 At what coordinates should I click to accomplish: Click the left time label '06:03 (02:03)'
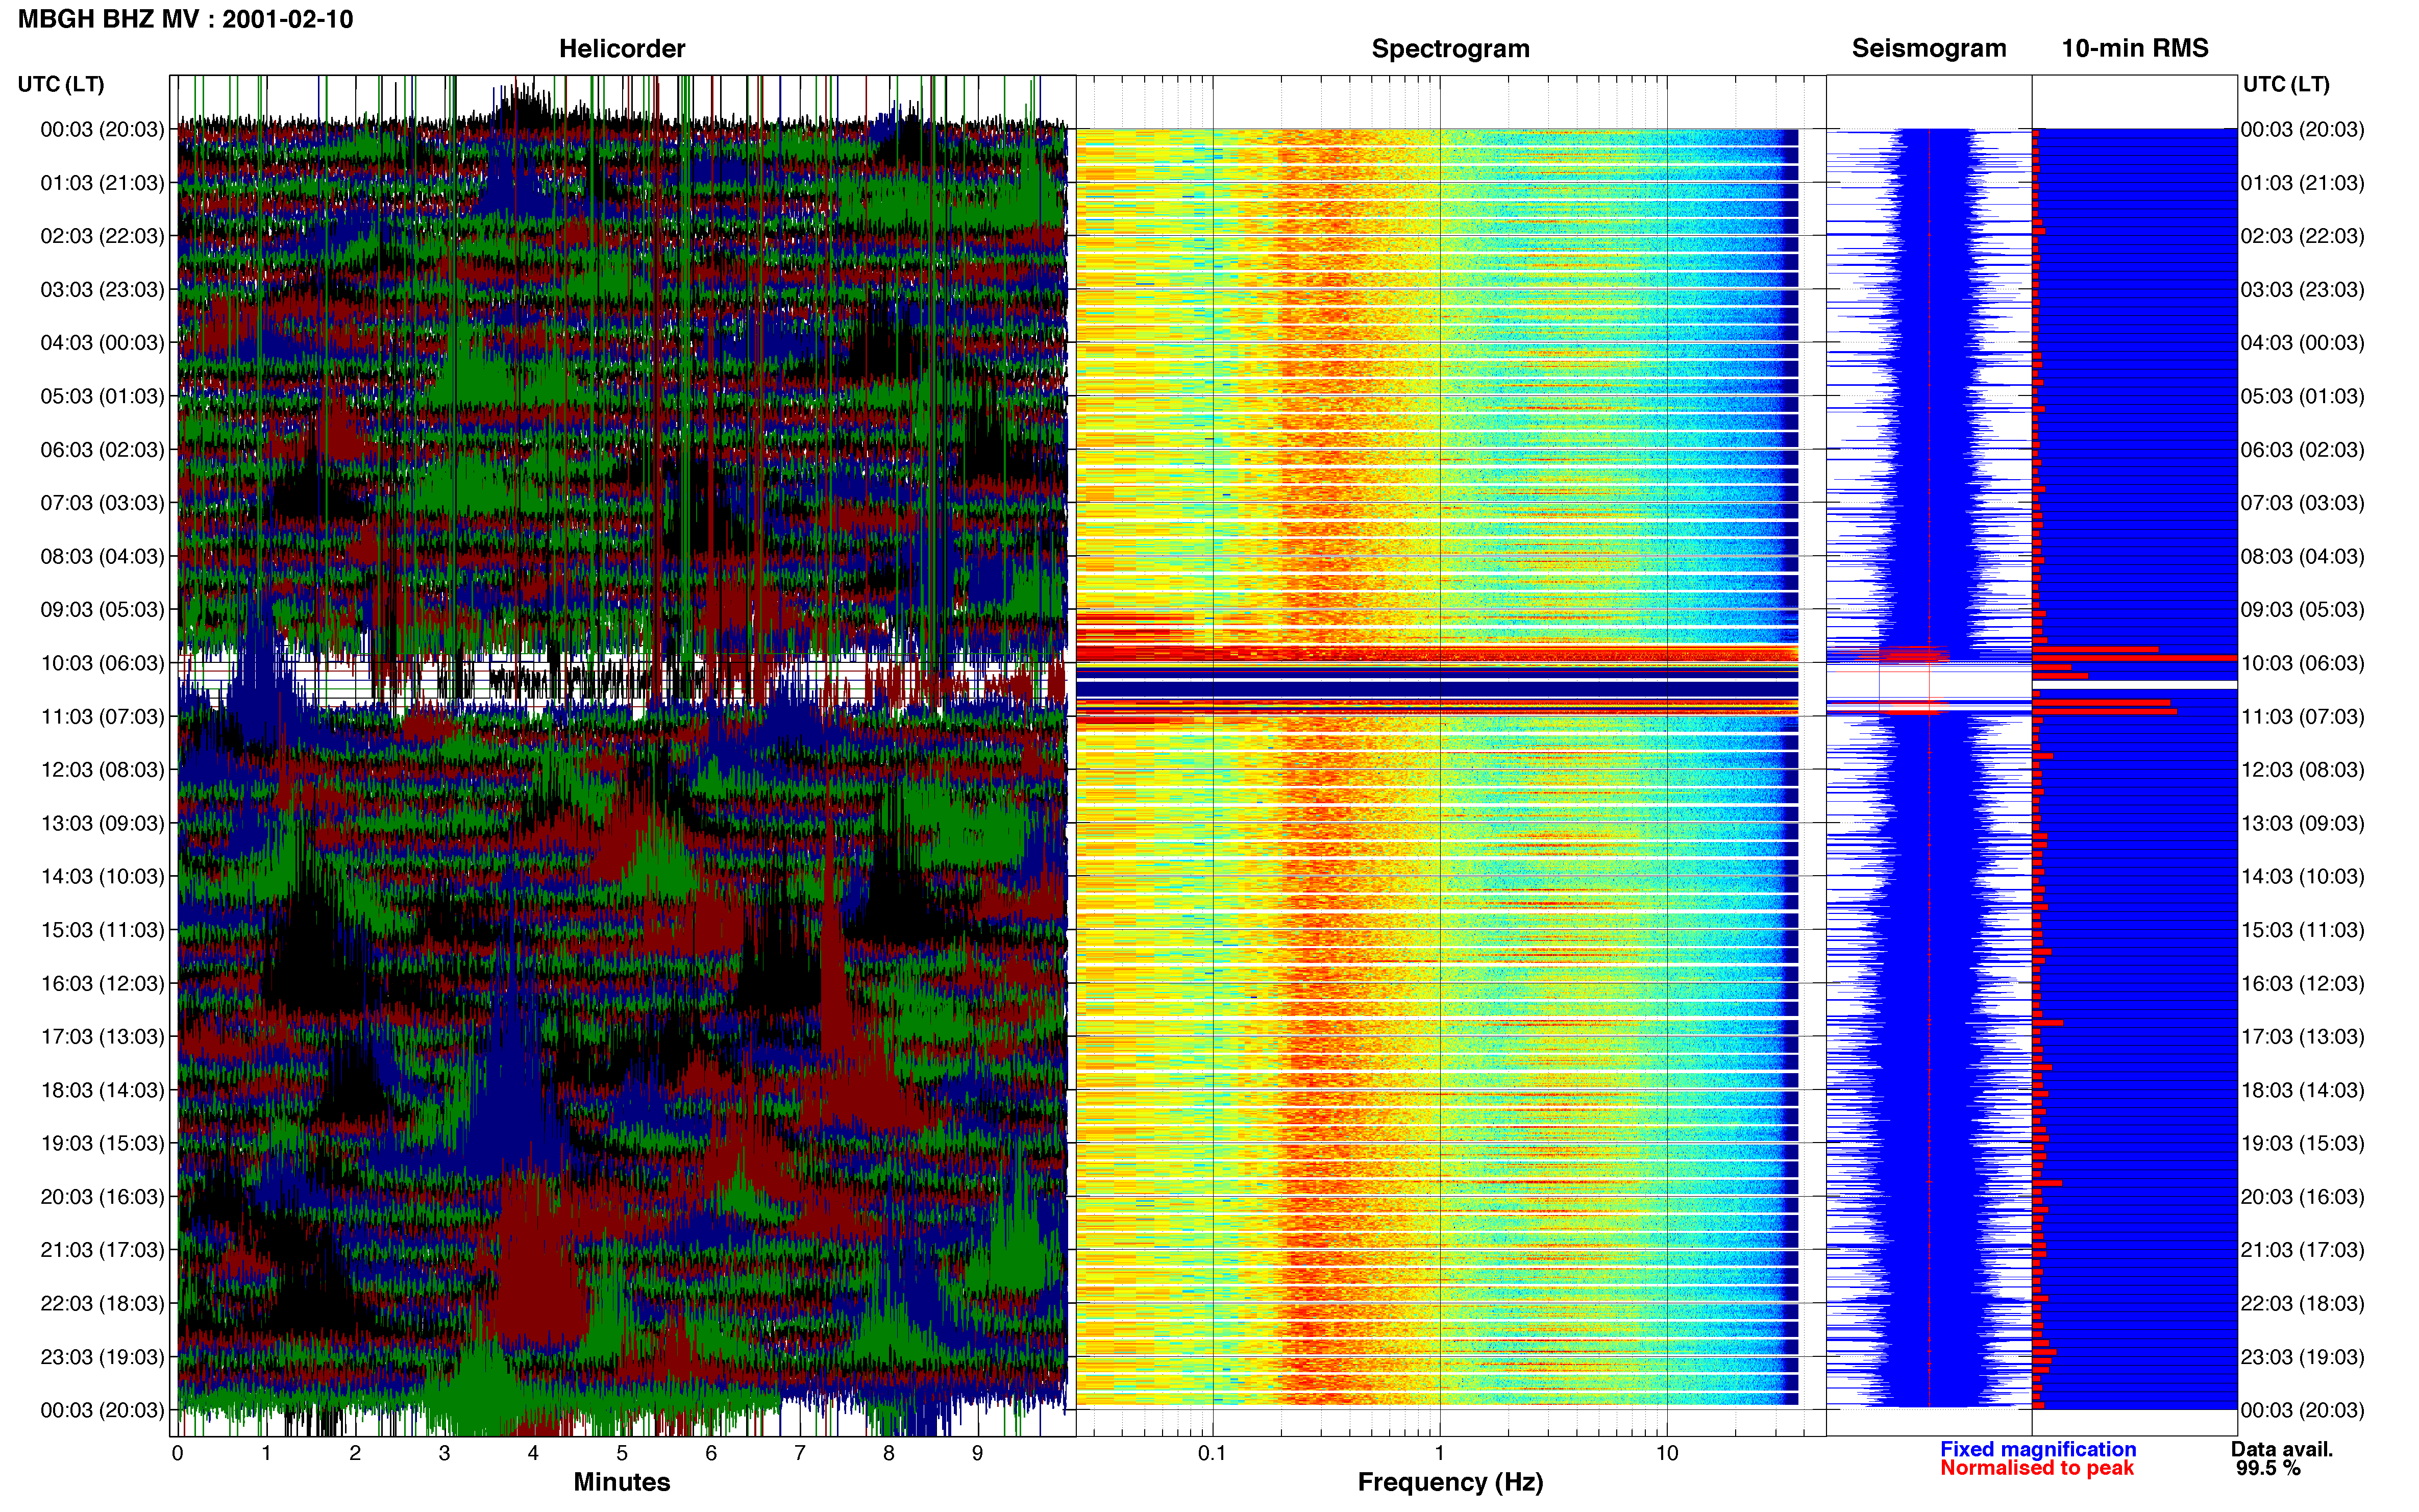click(x=102, y=450)
